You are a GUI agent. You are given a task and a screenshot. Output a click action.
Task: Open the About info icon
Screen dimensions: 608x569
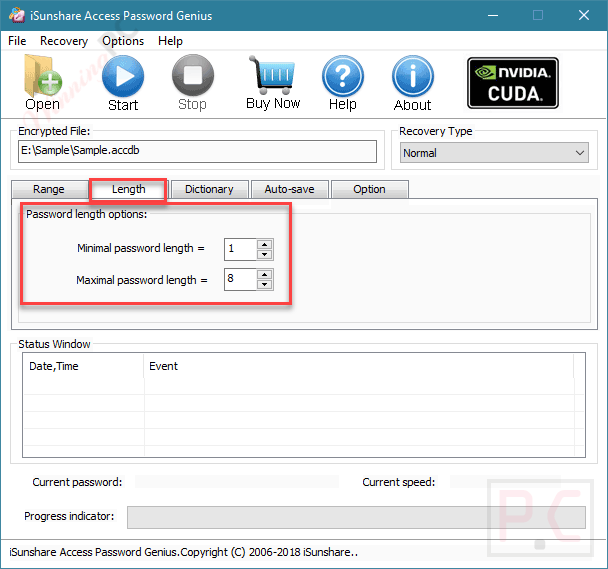413,76
